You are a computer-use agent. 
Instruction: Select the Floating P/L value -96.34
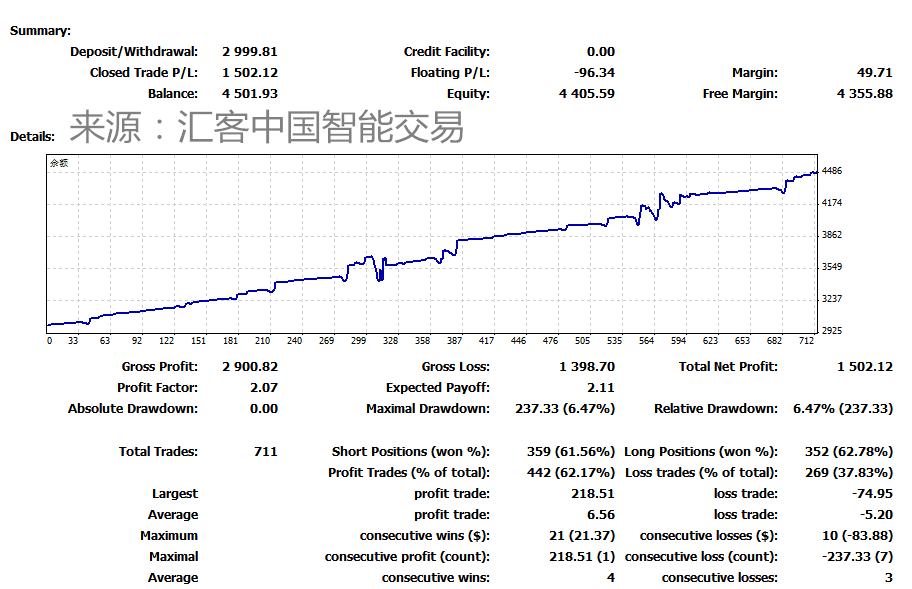[x=594, y=73]
